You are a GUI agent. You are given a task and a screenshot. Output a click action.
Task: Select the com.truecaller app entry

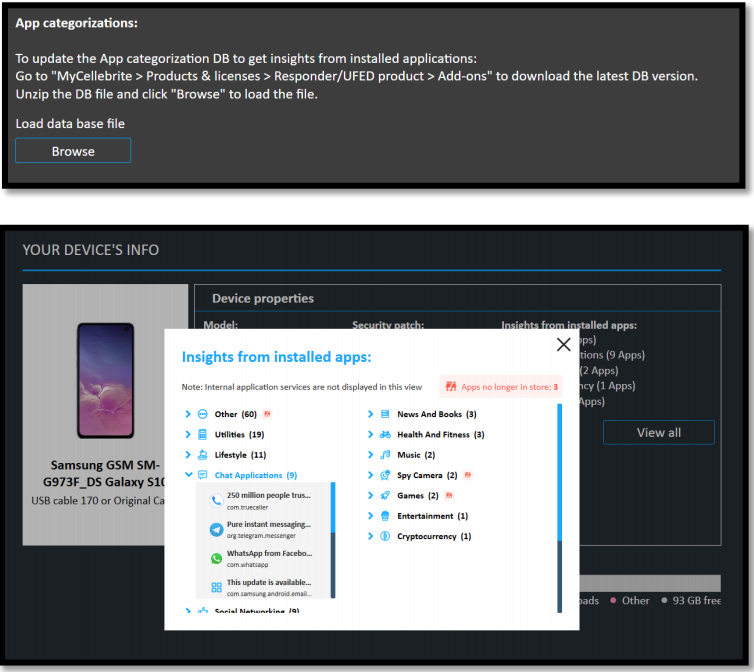(264, 501)
